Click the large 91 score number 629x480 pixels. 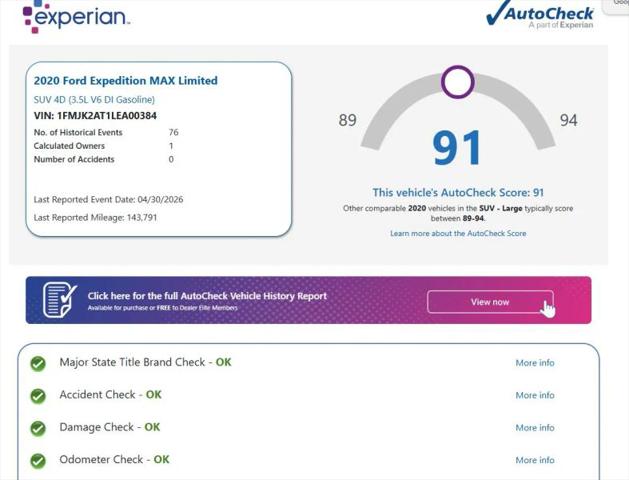457,148
